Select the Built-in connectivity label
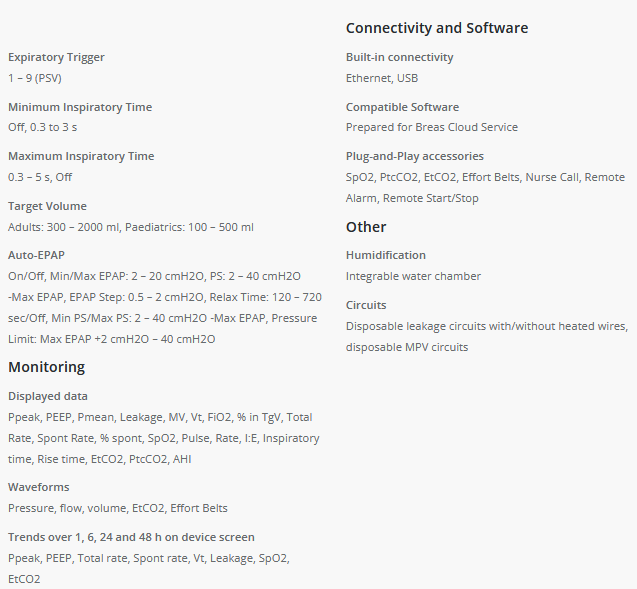The height and width of the screenshot is (589, 637). click(x=399, y=58)
